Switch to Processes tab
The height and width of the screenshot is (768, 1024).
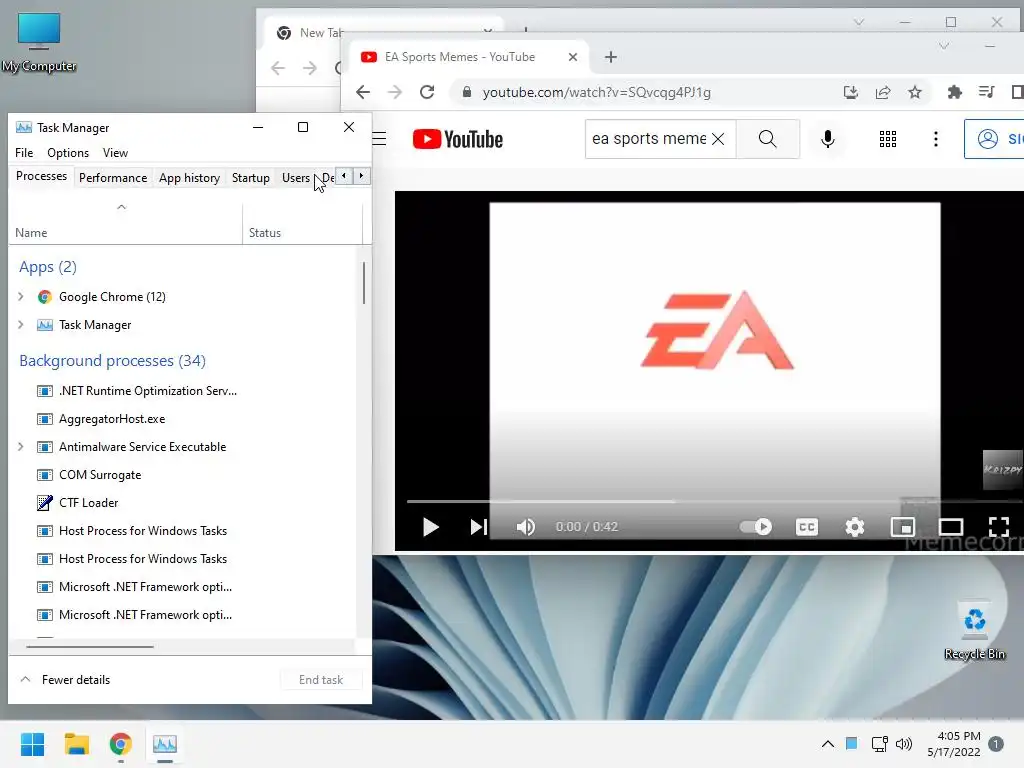click(x=41, y=176)
